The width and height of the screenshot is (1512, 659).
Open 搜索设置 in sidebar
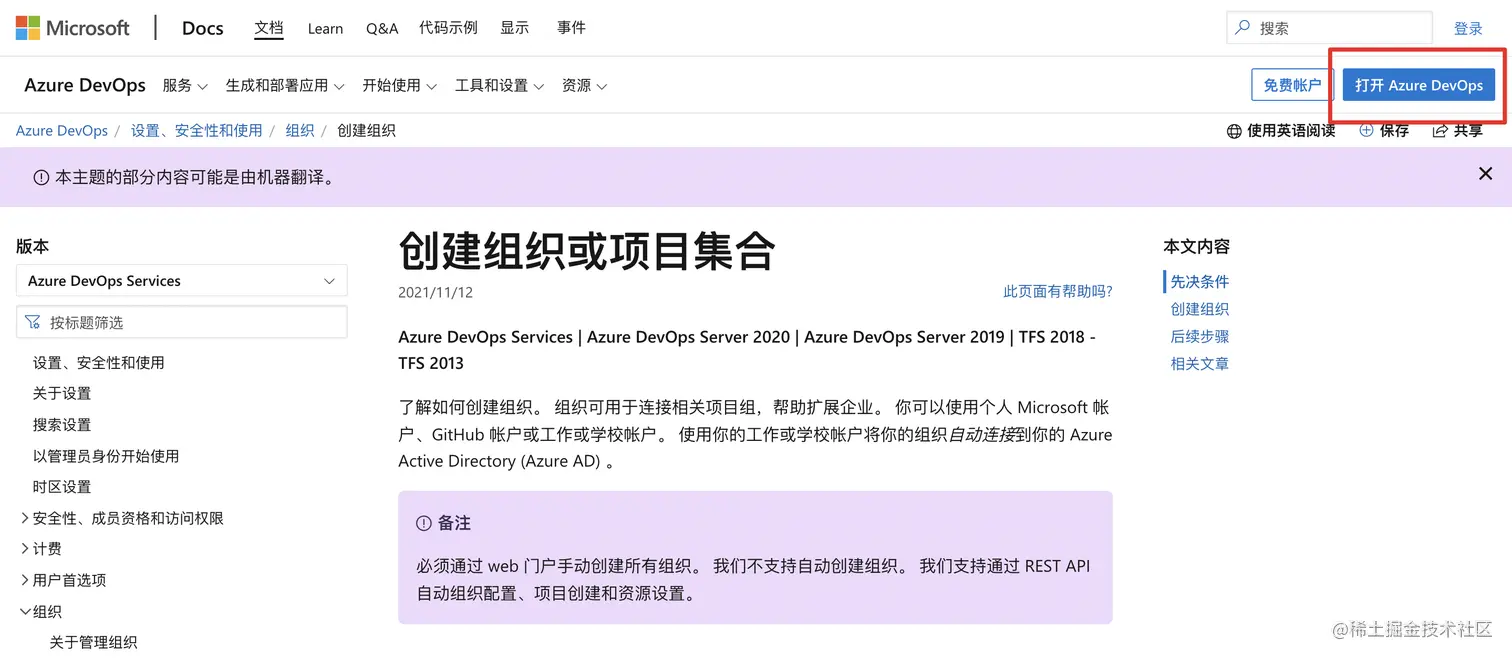point(62,424)
